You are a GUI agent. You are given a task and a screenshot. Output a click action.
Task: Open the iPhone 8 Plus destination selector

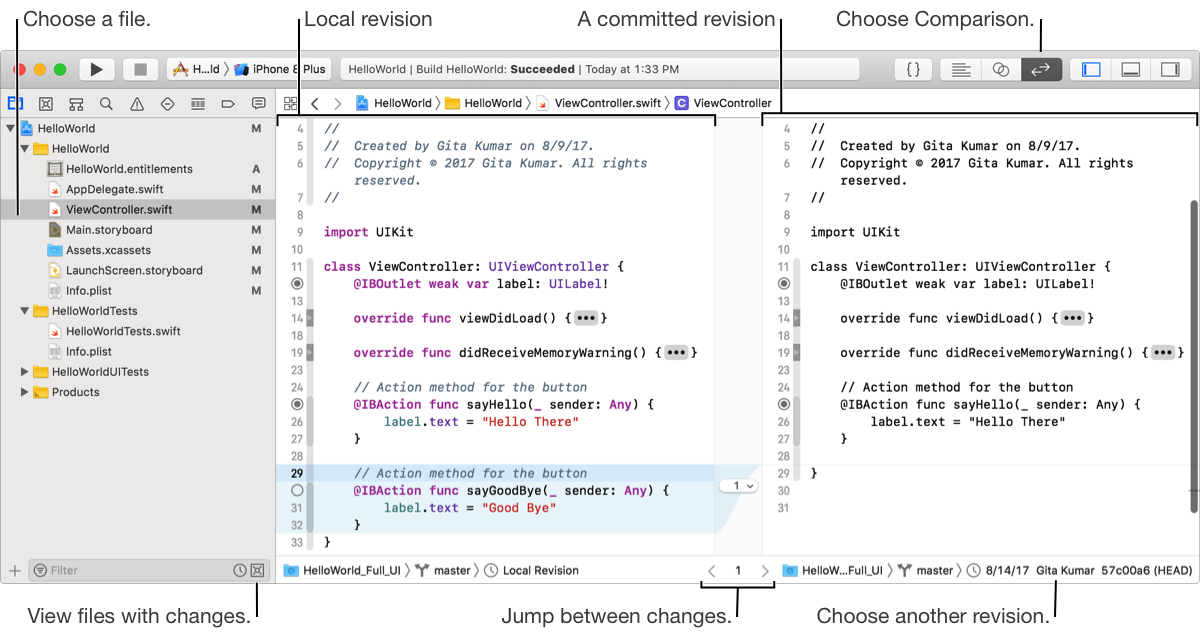tap(280, 69)
